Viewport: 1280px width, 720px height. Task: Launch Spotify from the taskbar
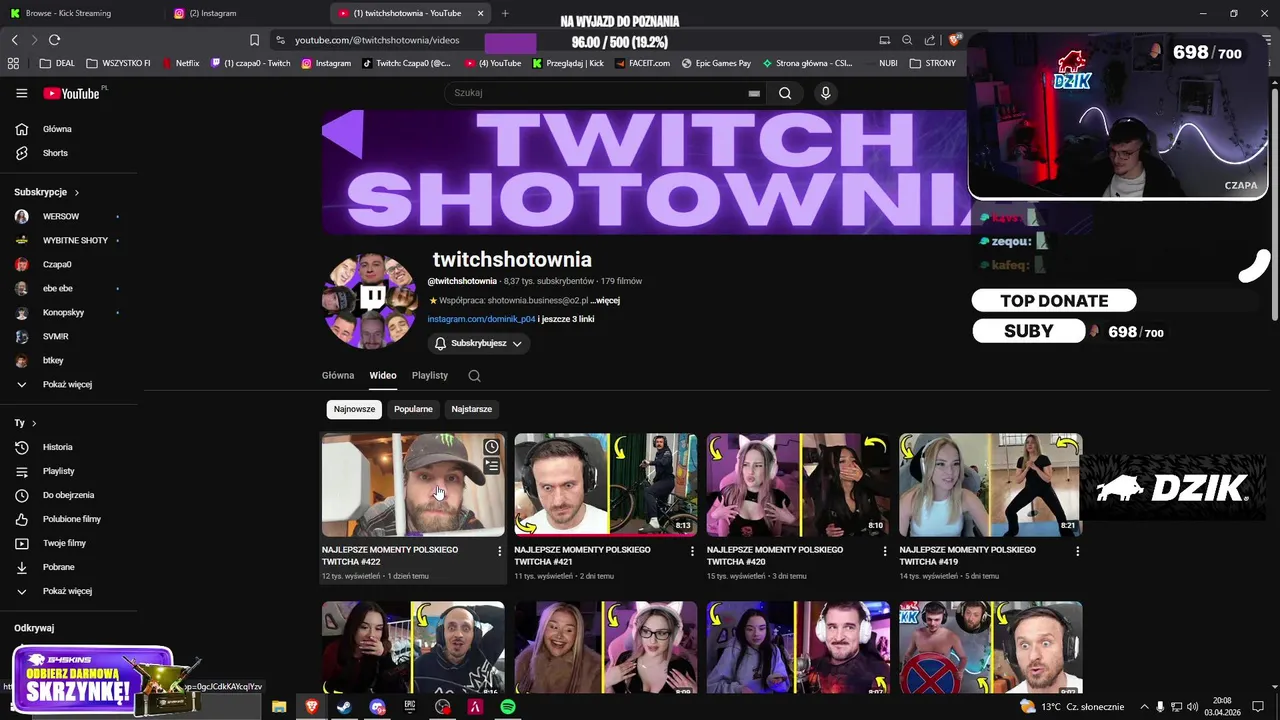[x=508, y=707]
